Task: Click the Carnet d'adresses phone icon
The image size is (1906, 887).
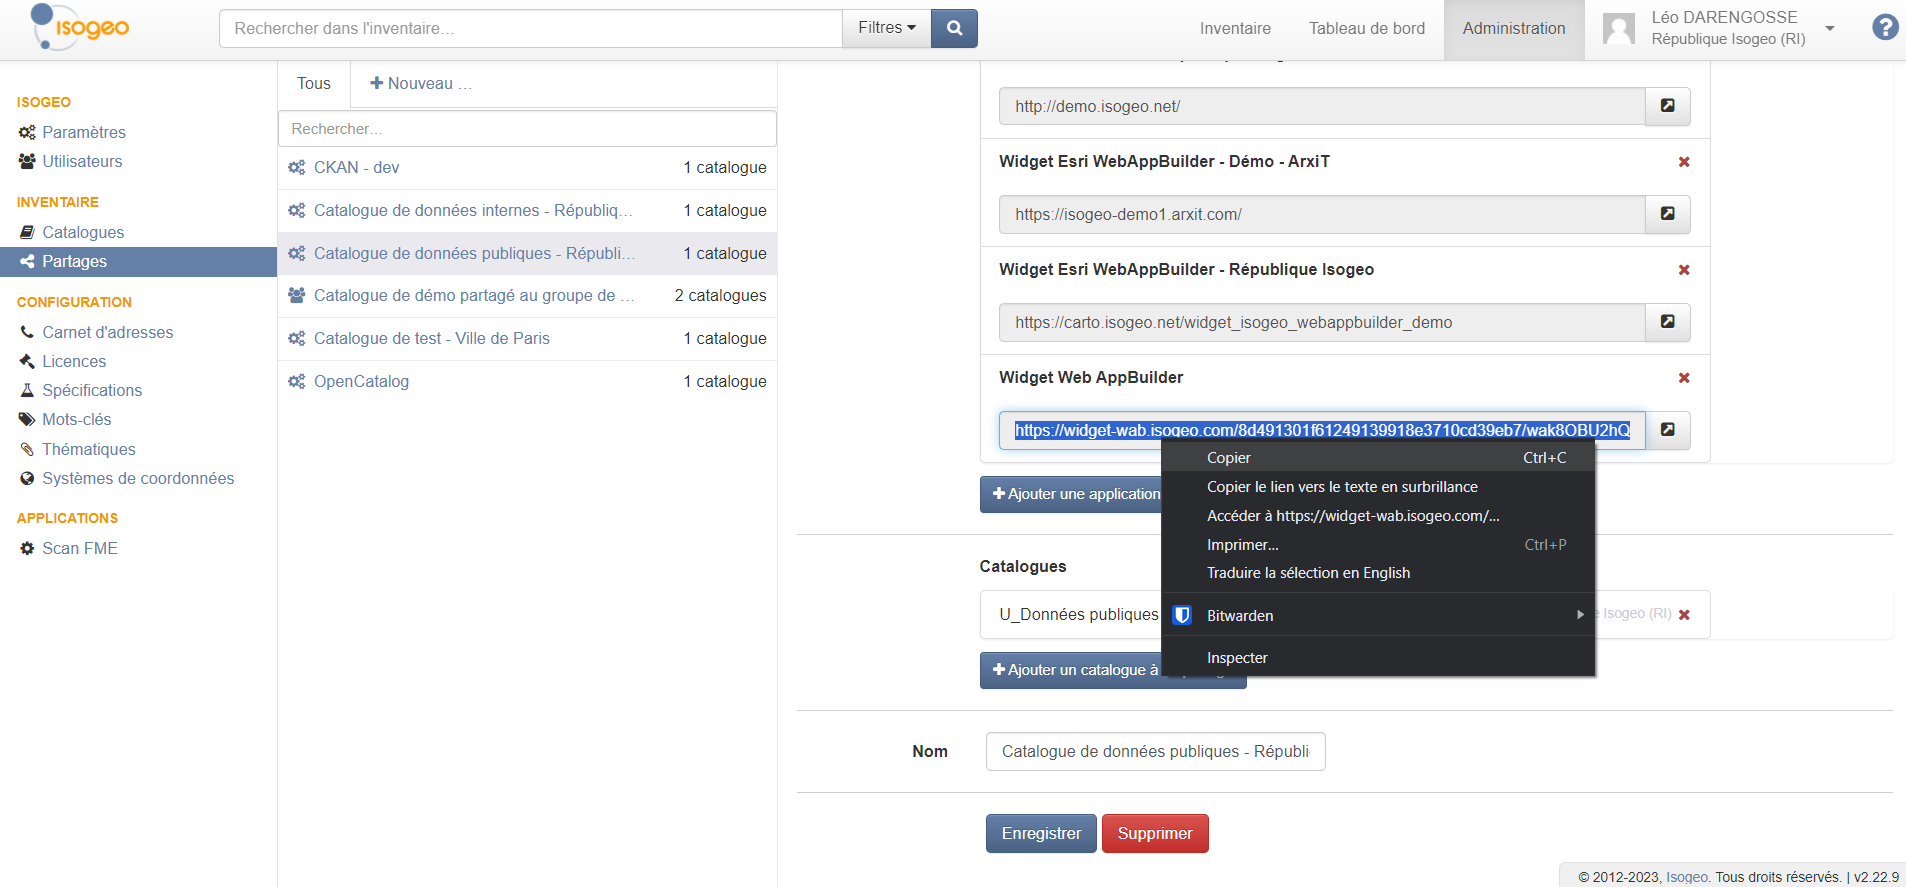Action: point(27,332)
